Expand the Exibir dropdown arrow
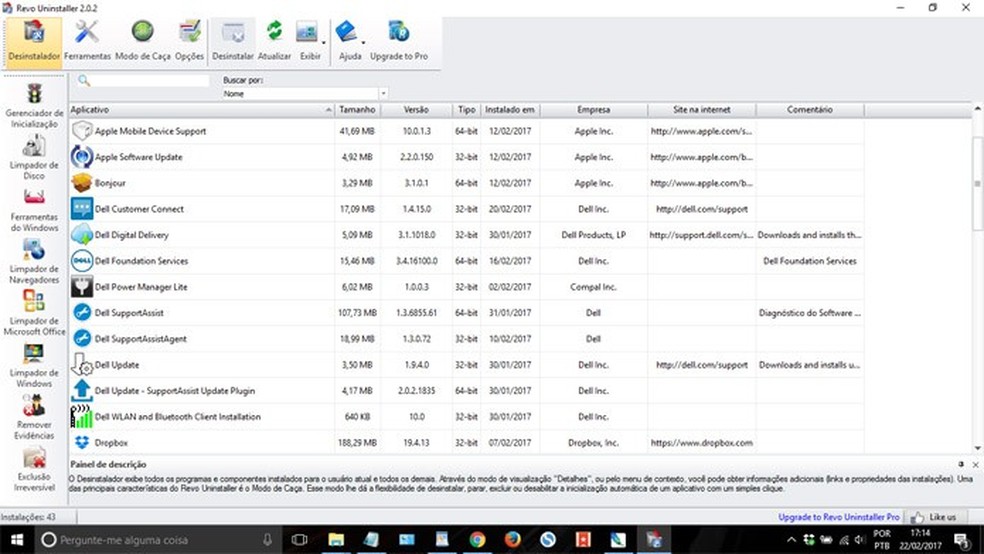The height and width of the screenshot is (554, 984). (x=324, y=43)
